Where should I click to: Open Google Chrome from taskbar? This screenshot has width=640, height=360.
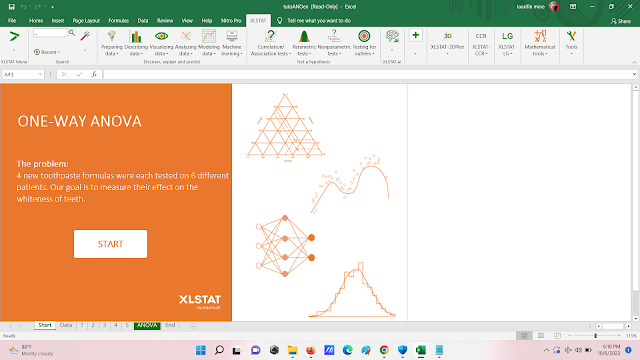coord(384,350)
